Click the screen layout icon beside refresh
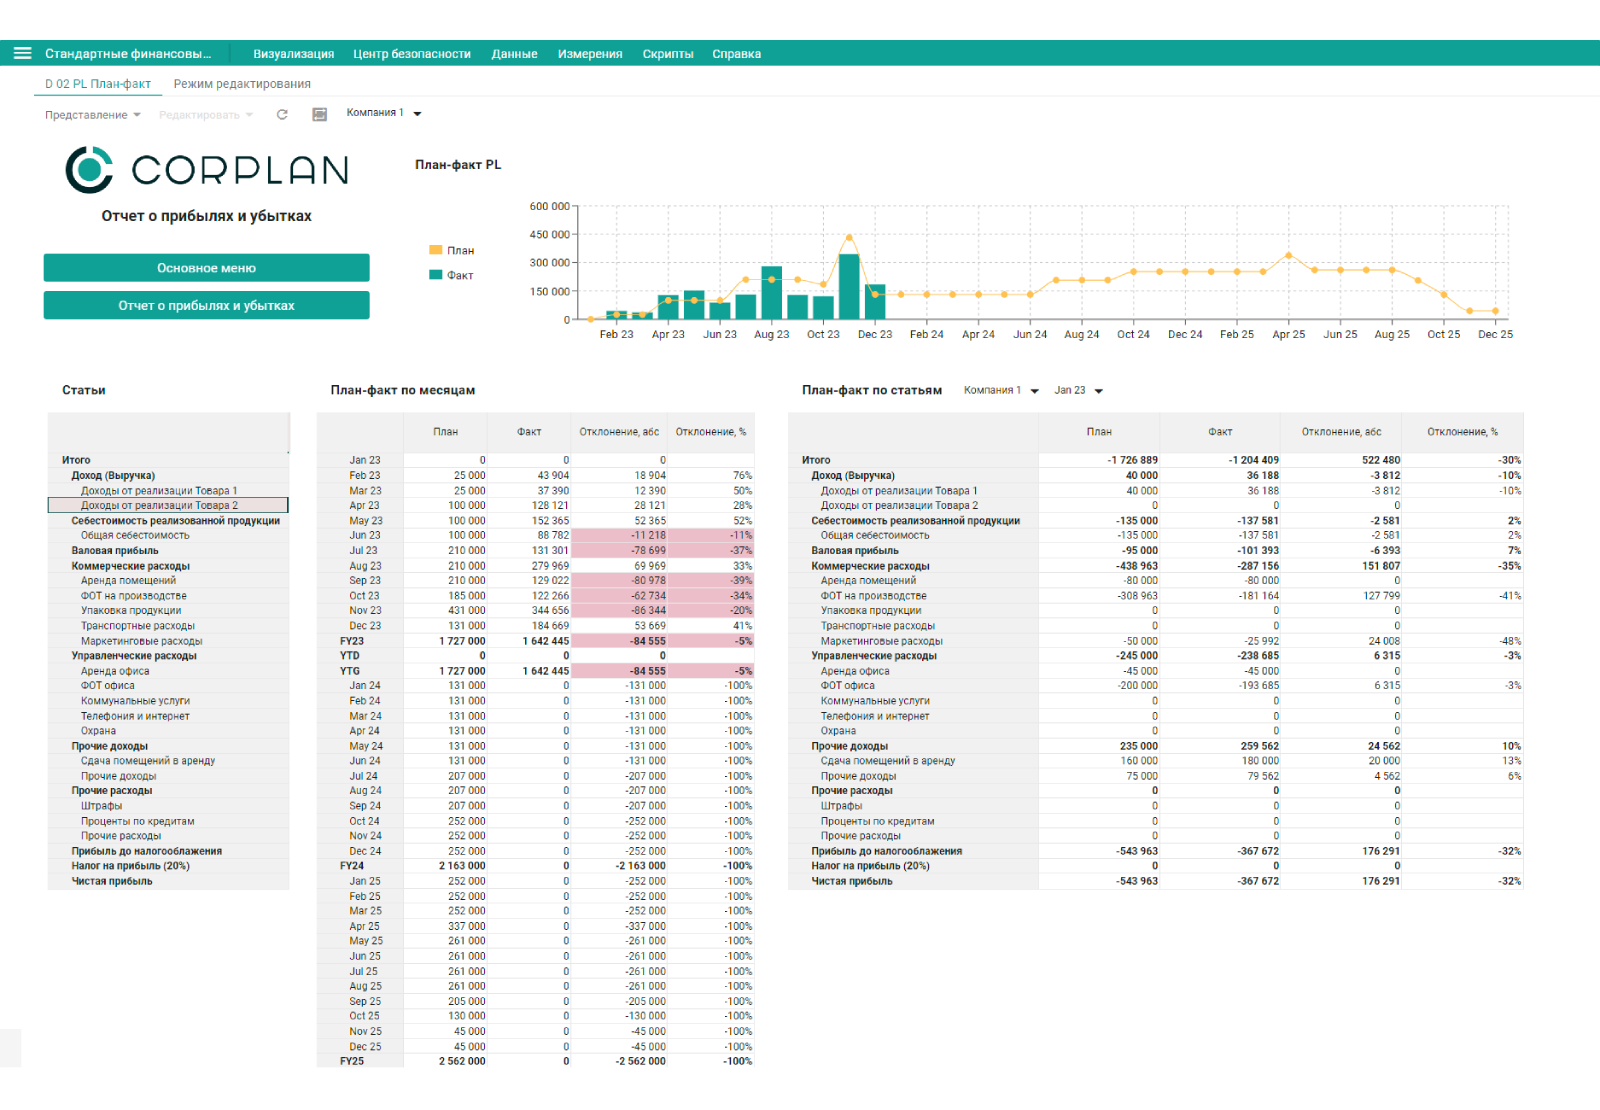Viewport: 1600px width, 1110px height. coord(320,115)
